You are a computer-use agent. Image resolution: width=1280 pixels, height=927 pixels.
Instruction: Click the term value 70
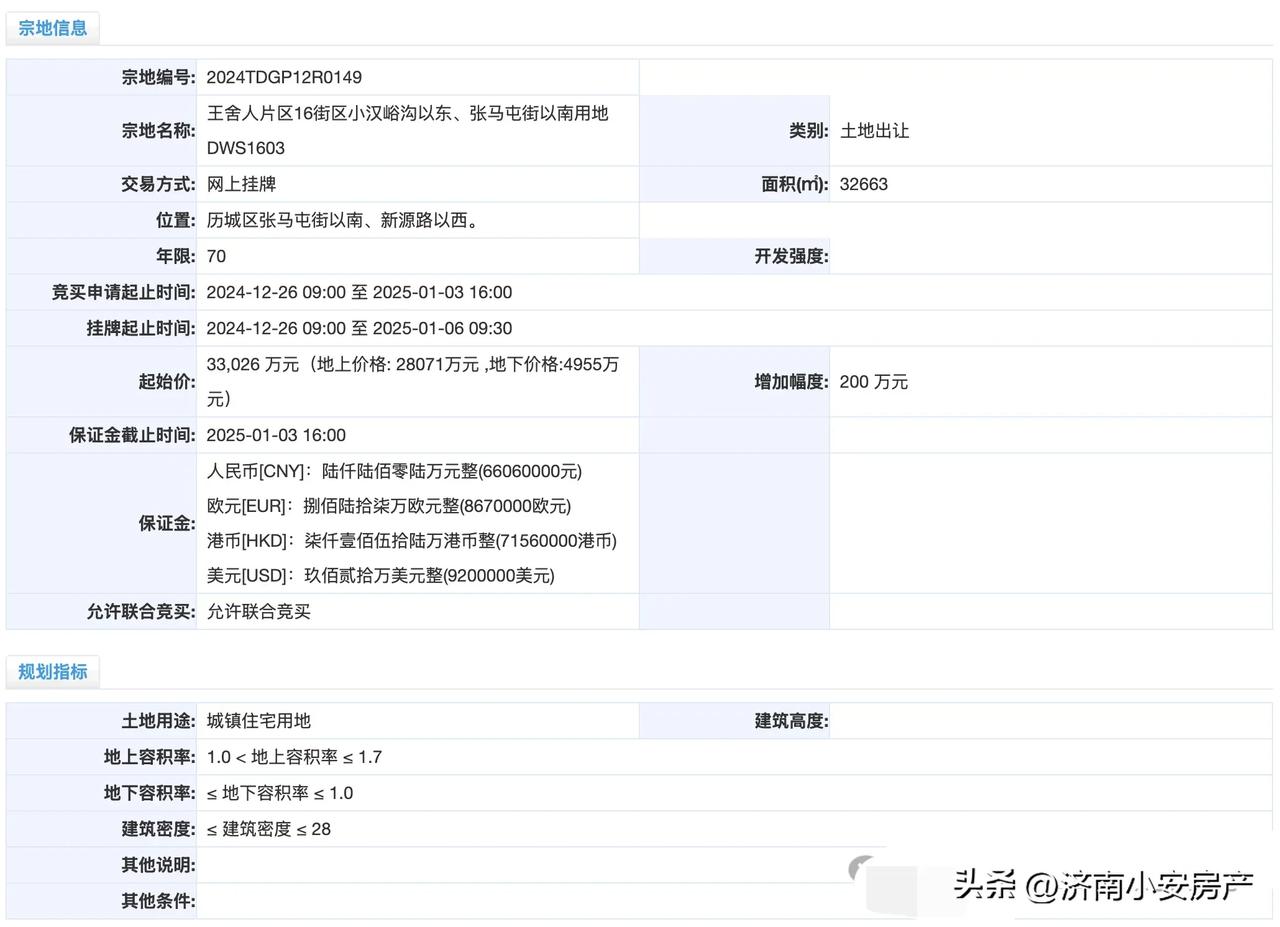coord(216,256)
